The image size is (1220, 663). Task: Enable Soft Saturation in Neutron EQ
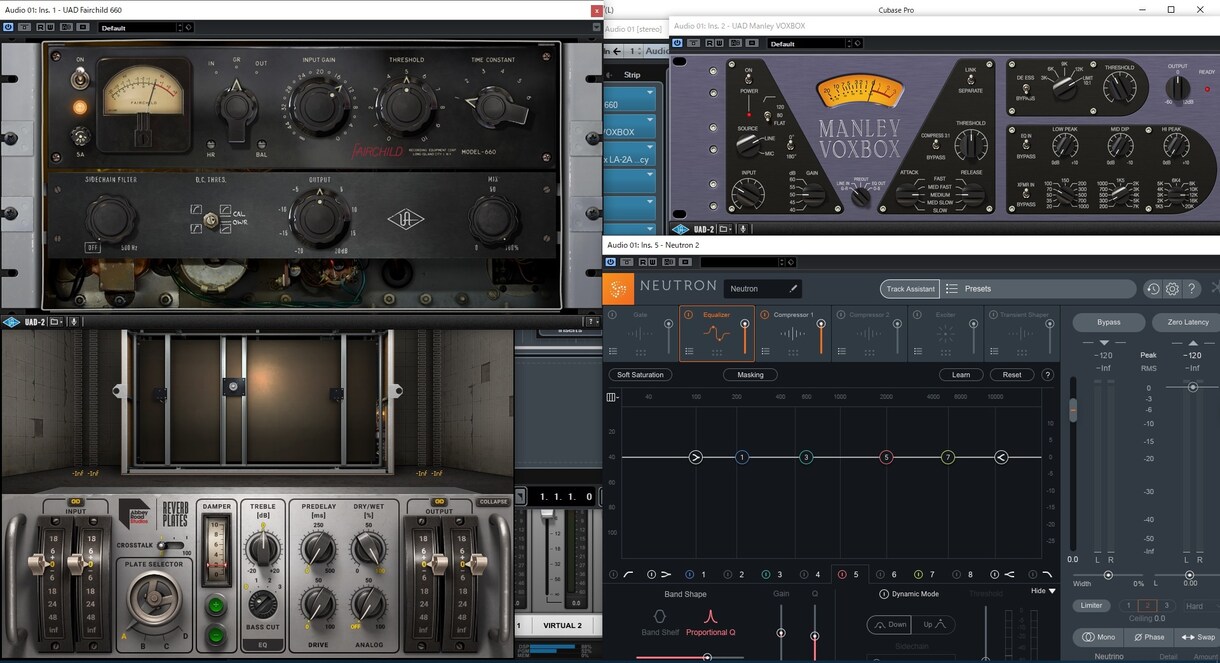[640, 375]
